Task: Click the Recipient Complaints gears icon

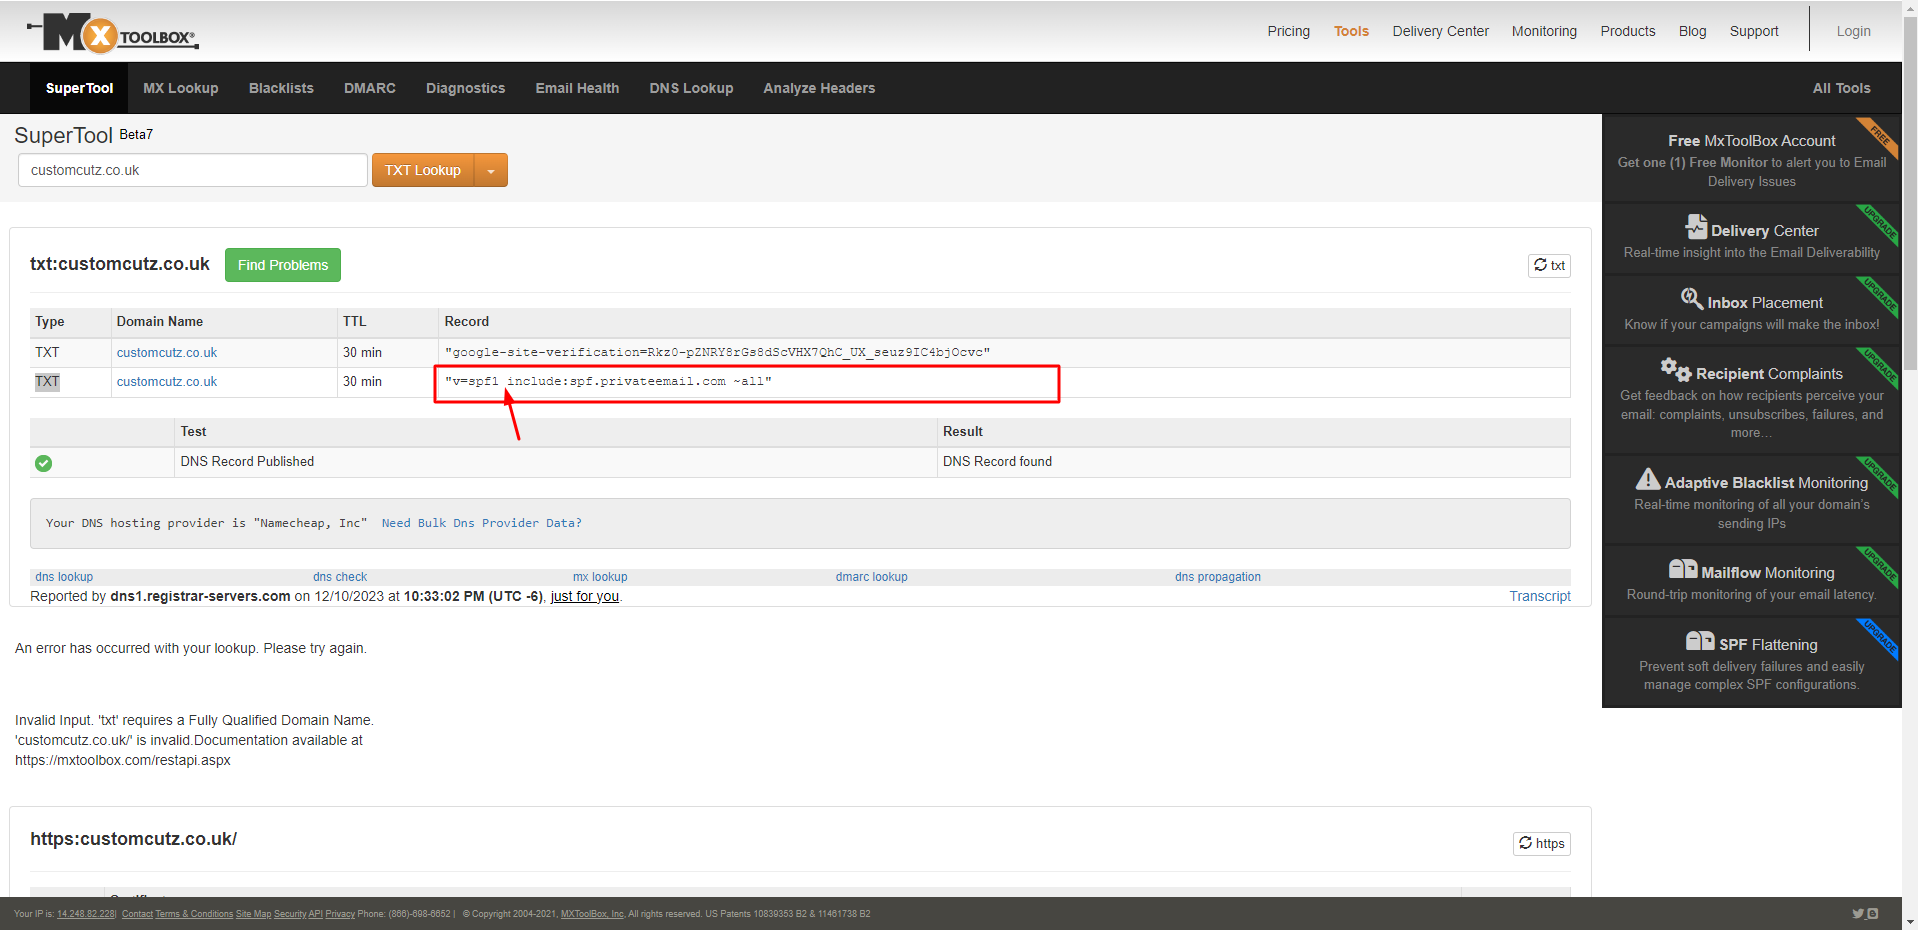Action: tap(1676, 369)
